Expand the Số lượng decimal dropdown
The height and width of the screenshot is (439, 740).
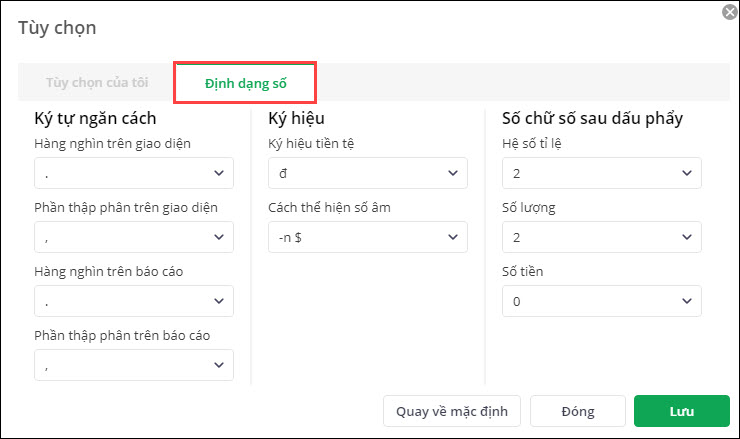[x=601, y=237]
